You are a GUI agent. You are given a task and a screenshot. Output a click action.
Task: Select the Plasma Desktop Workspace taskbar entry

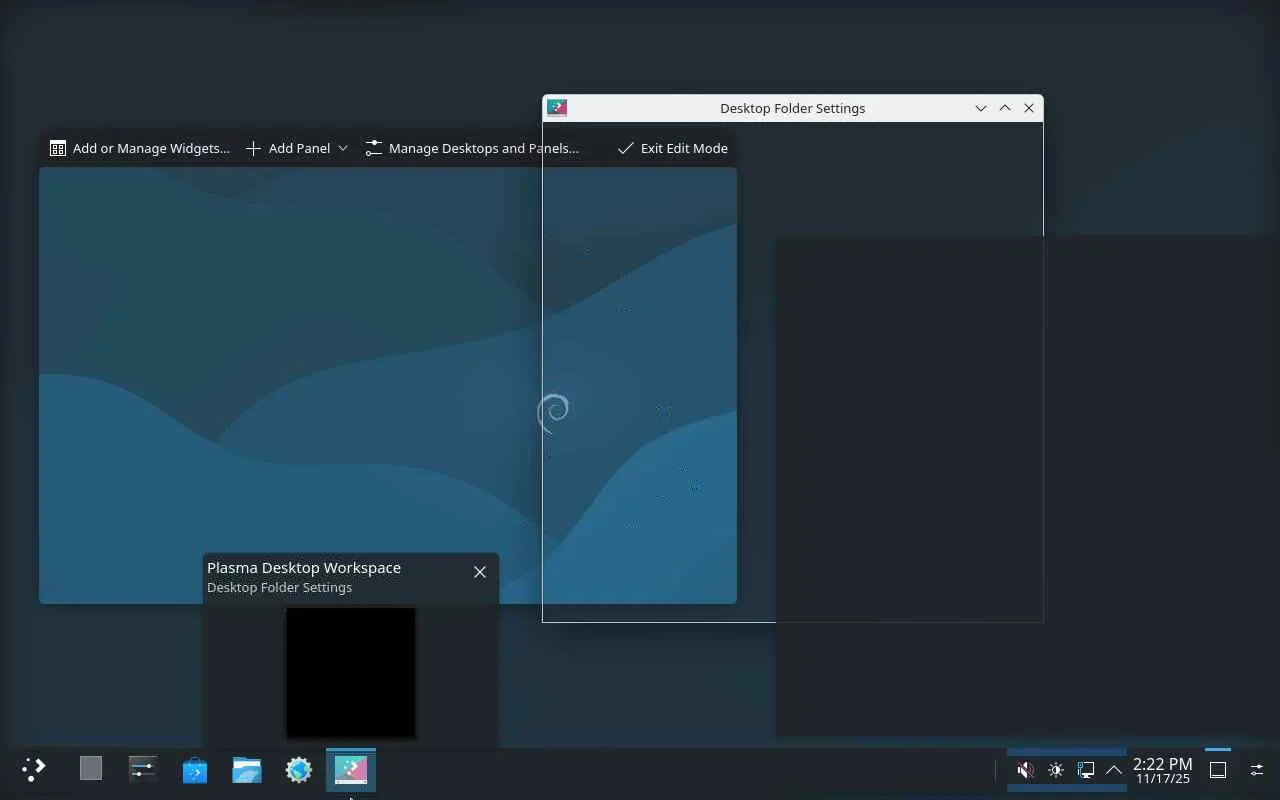(x=351, y=769)
